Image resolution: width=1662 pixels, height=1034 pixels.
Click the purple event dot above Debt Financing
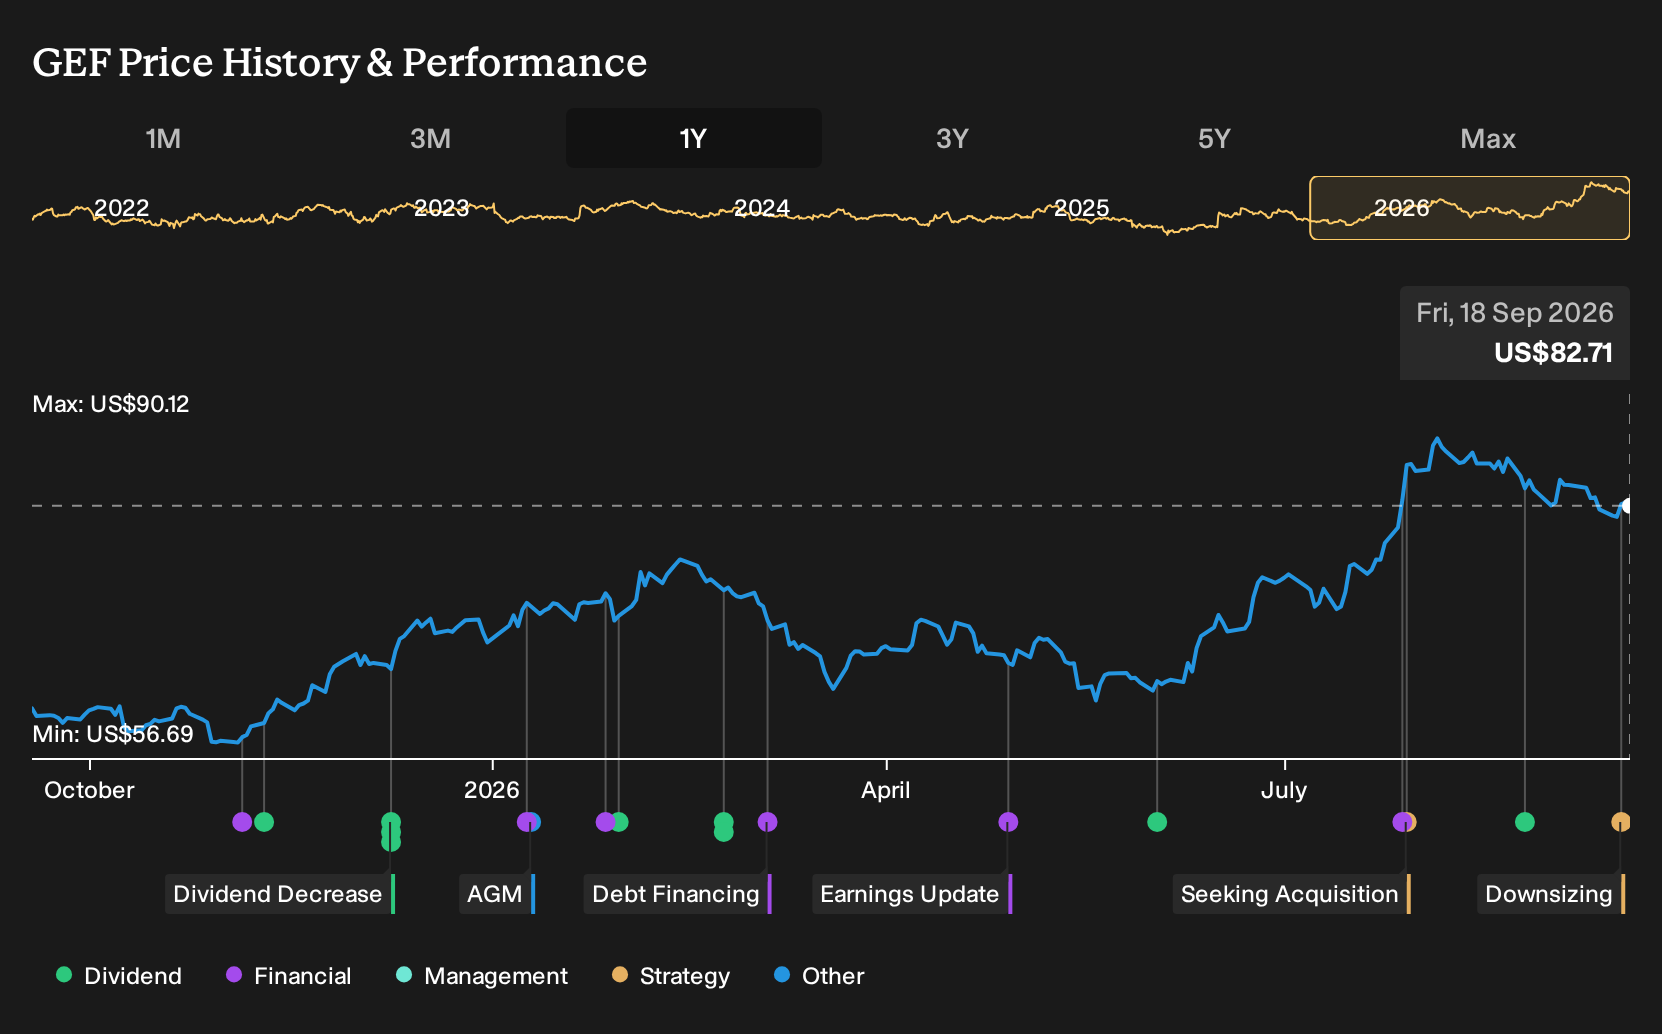[767, 822]
